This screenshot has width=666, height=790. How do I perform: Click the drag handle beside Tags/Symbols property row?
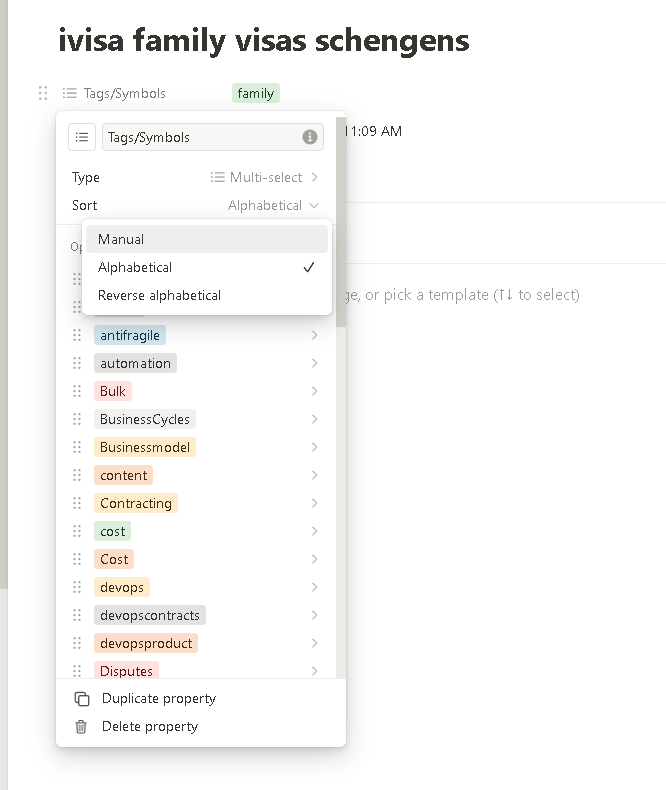(43, 93)
